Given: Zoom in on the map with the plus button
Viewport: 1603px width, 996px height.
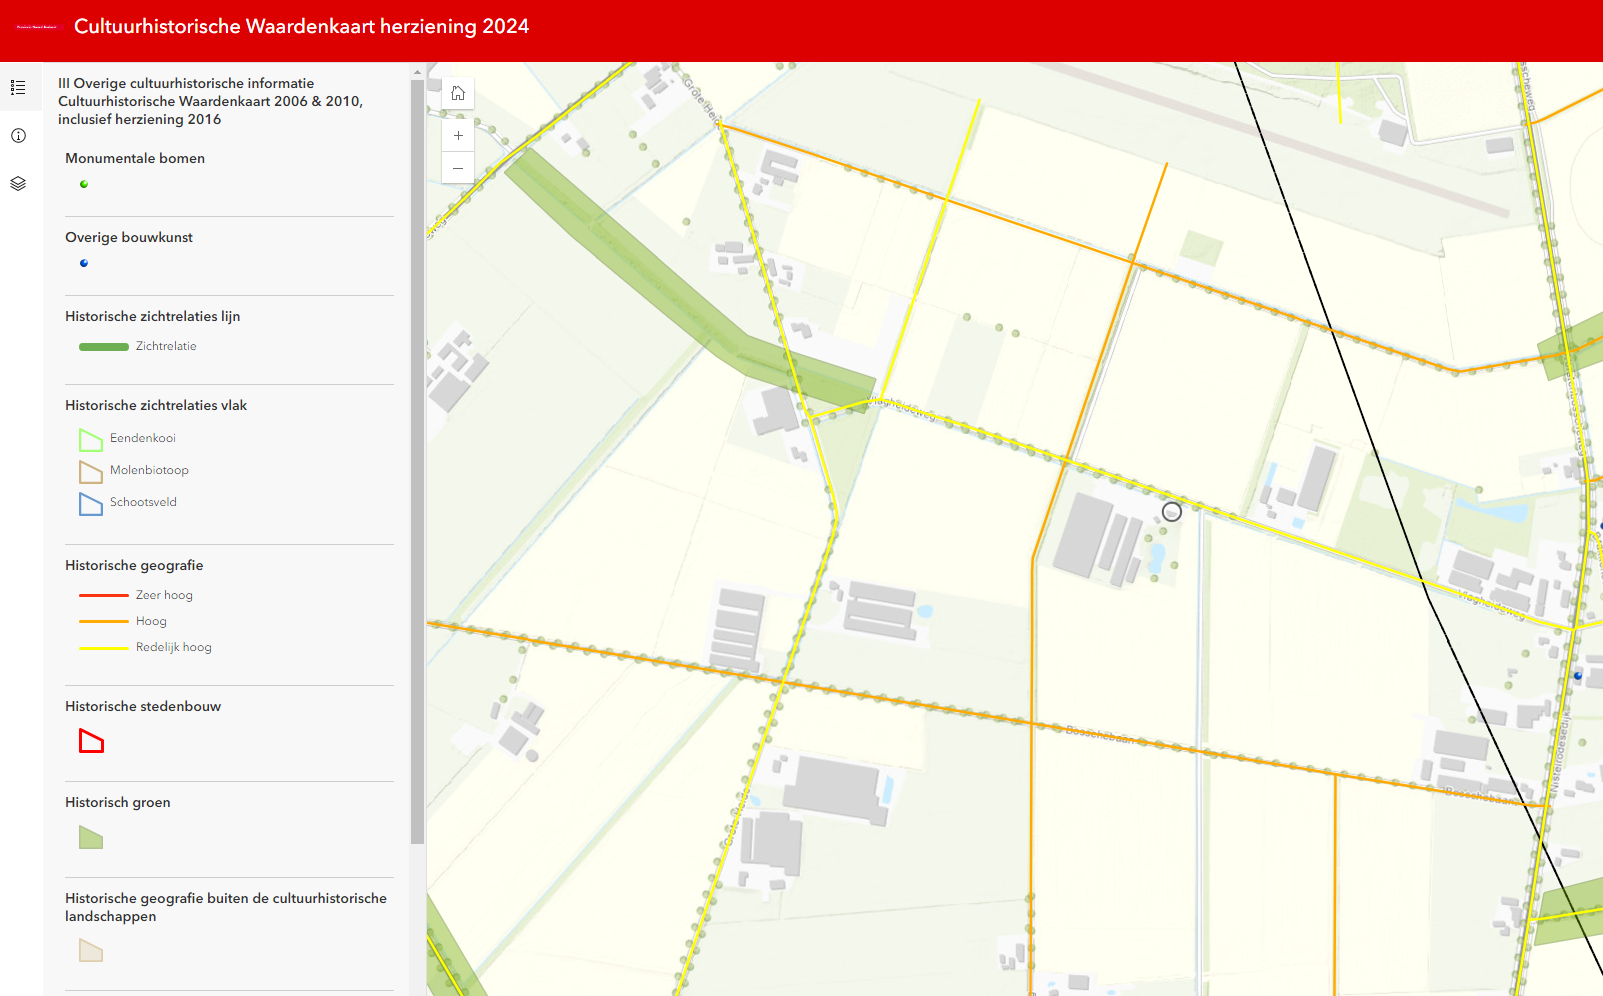Looking at the screenshot, I should coord(458,135).
